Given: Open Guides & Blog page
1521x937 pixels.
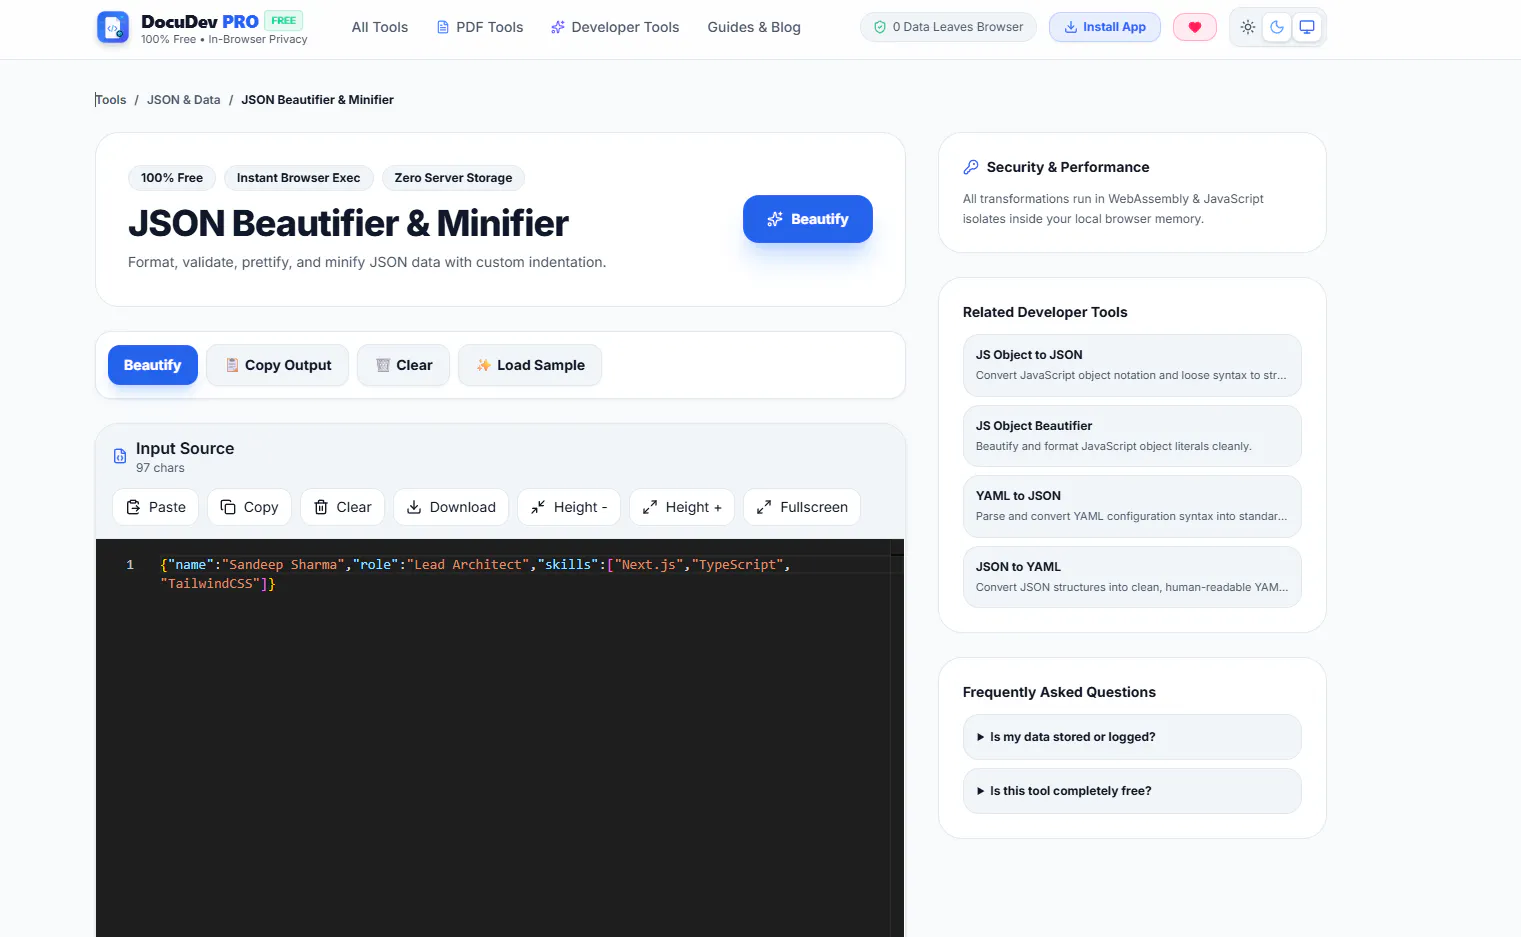Looking at the screenshot, I should click(754, 27).
